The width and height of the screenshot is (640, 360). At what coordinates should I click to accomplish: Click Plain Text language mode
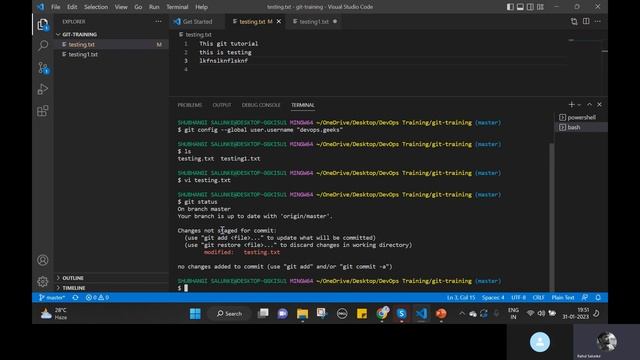pyautogui.click(x=563, y=298)
